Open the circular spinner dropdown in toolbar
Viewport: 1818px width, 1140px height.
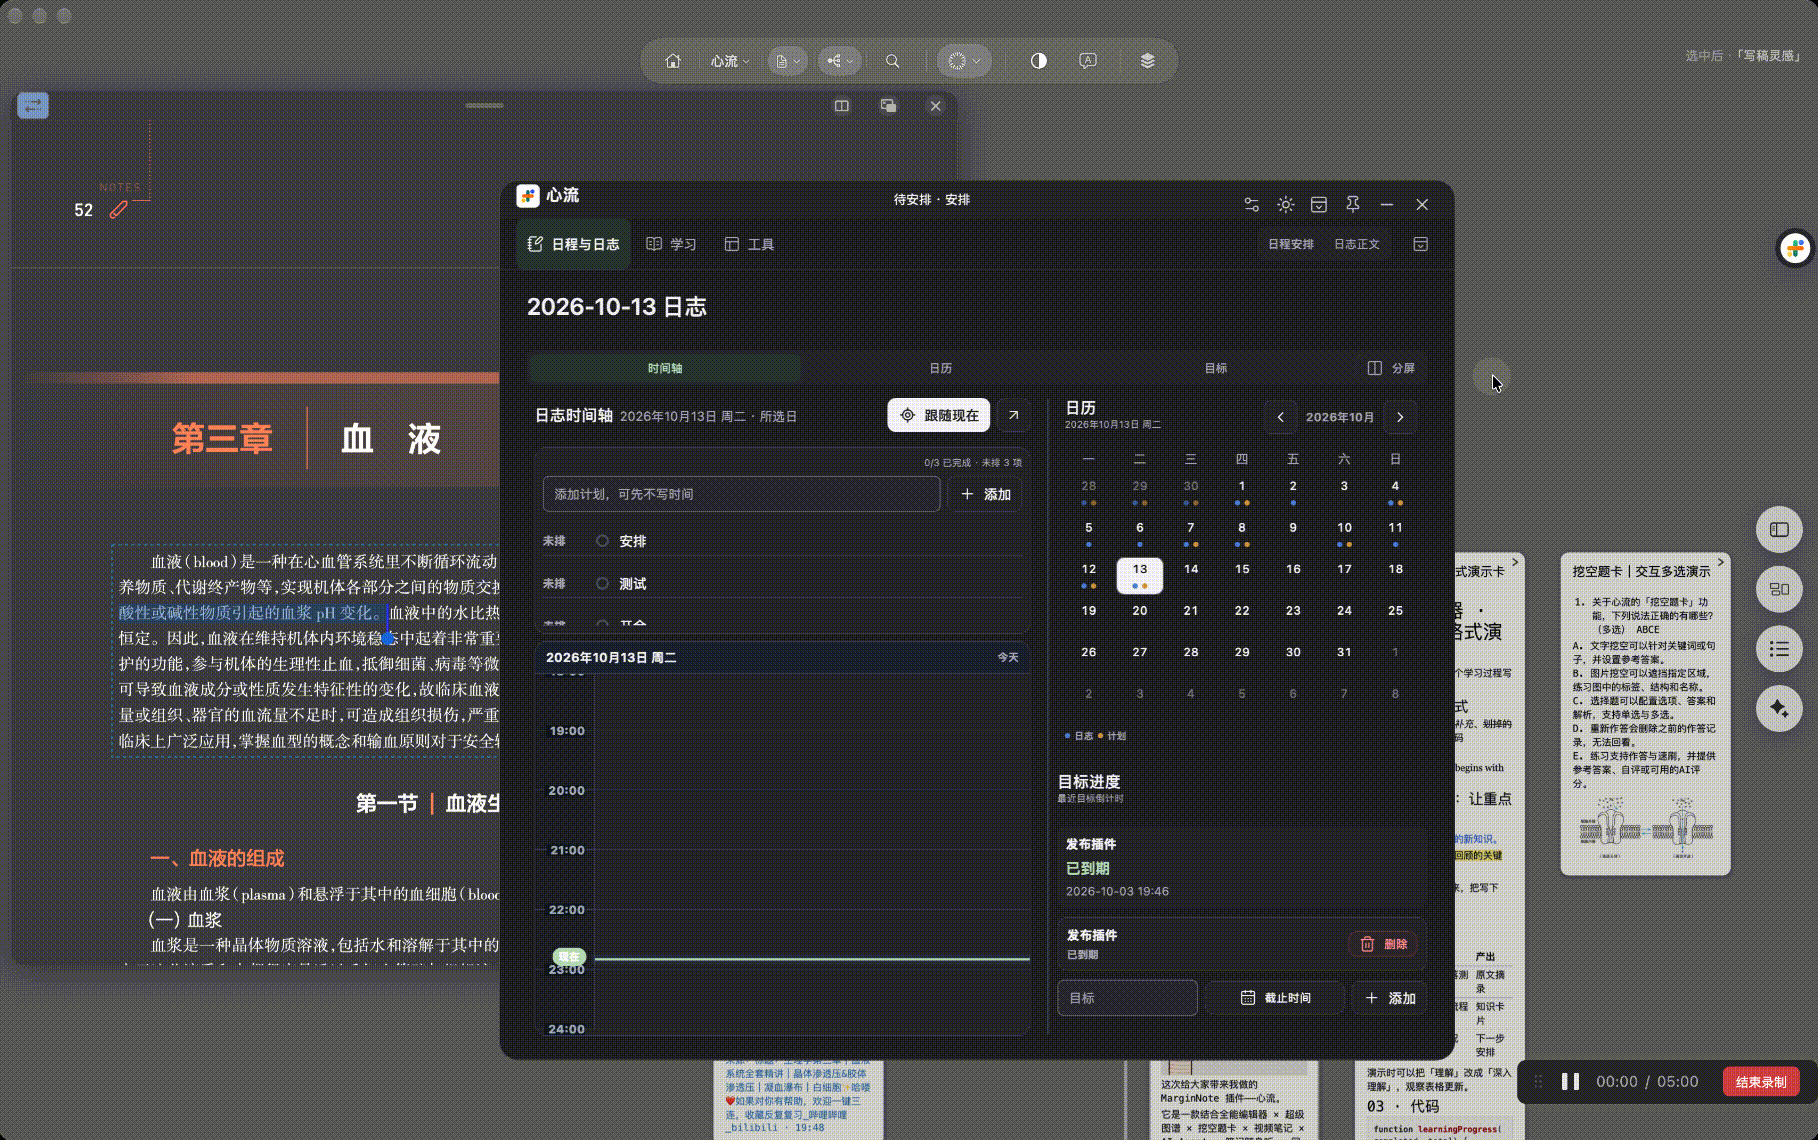pos(964,61)
